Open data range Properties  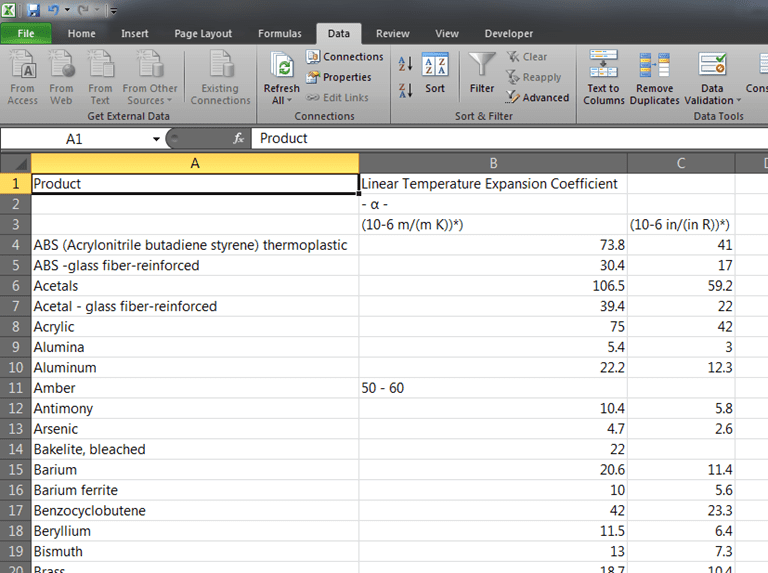pyautogui.click(x=338, y=77)
